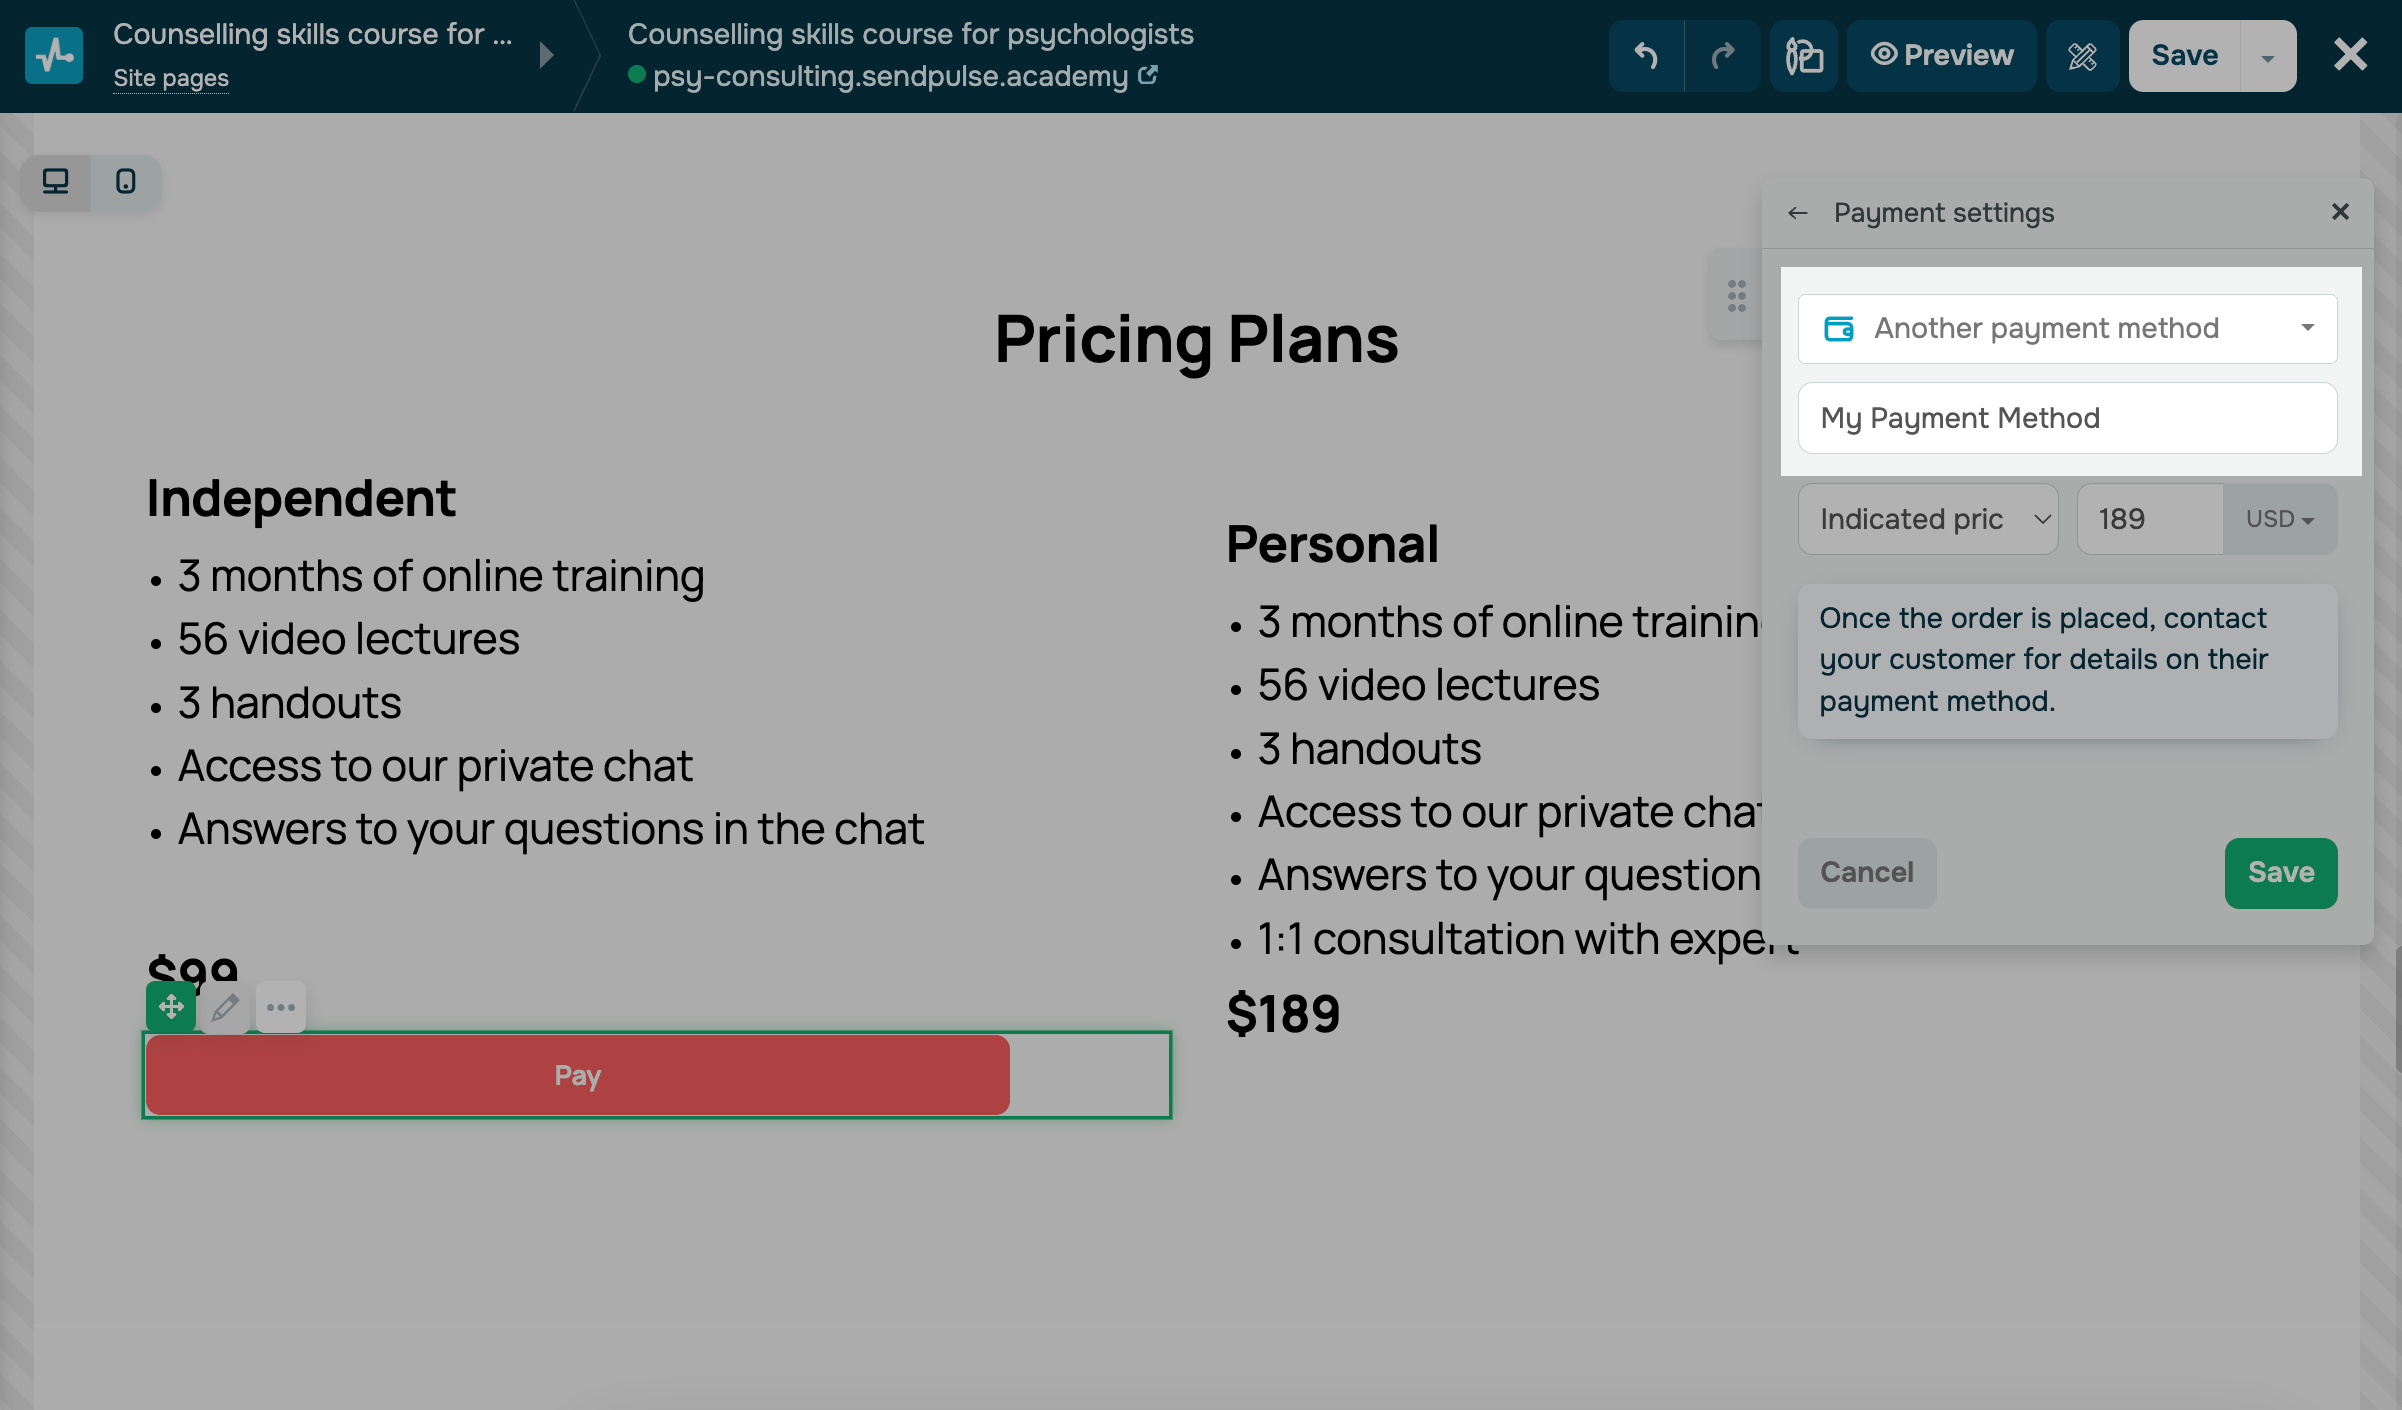Open the Site pages breadcrumb link
The height and width of the screenshot is (1410, 2402).
pyautogui.click(x=171, y=78)
